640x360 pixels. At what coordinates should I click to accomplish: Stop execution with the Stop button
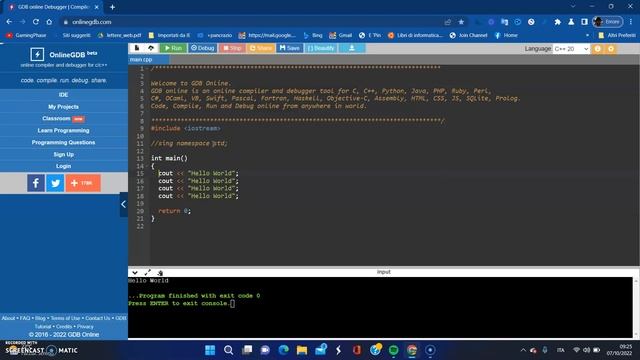232,48
